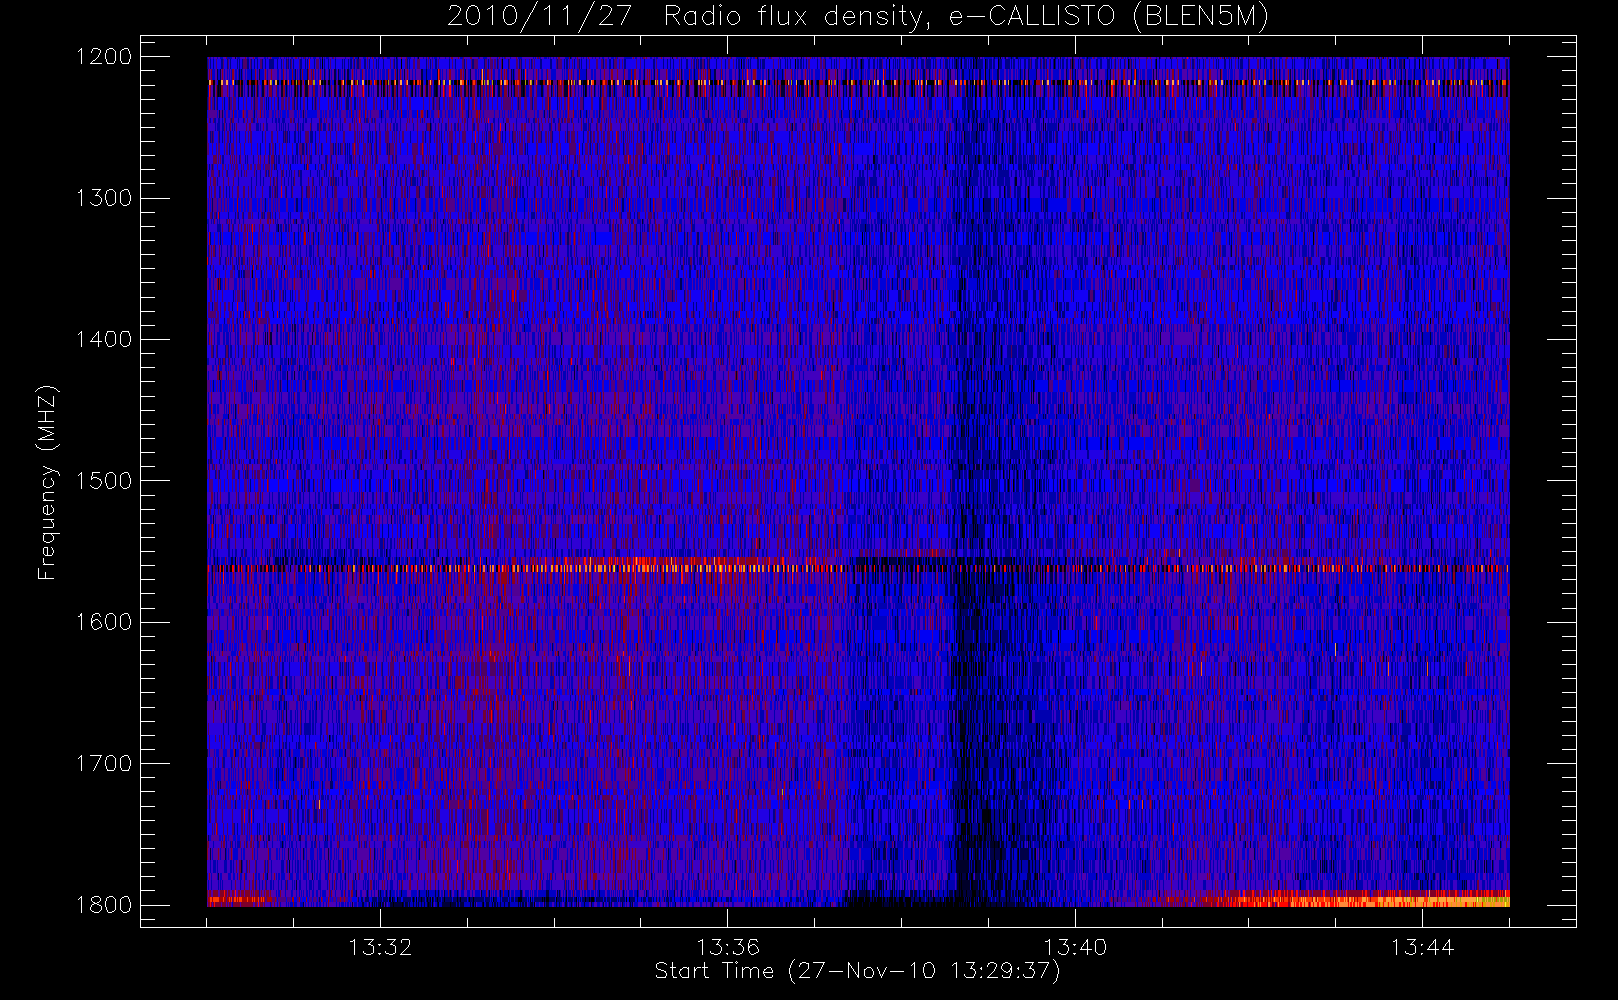Image resolution: width=1618 pixels, height=1000 pixels.
Task: Click the 13:36 time tick label
Action: coord(728,947)
